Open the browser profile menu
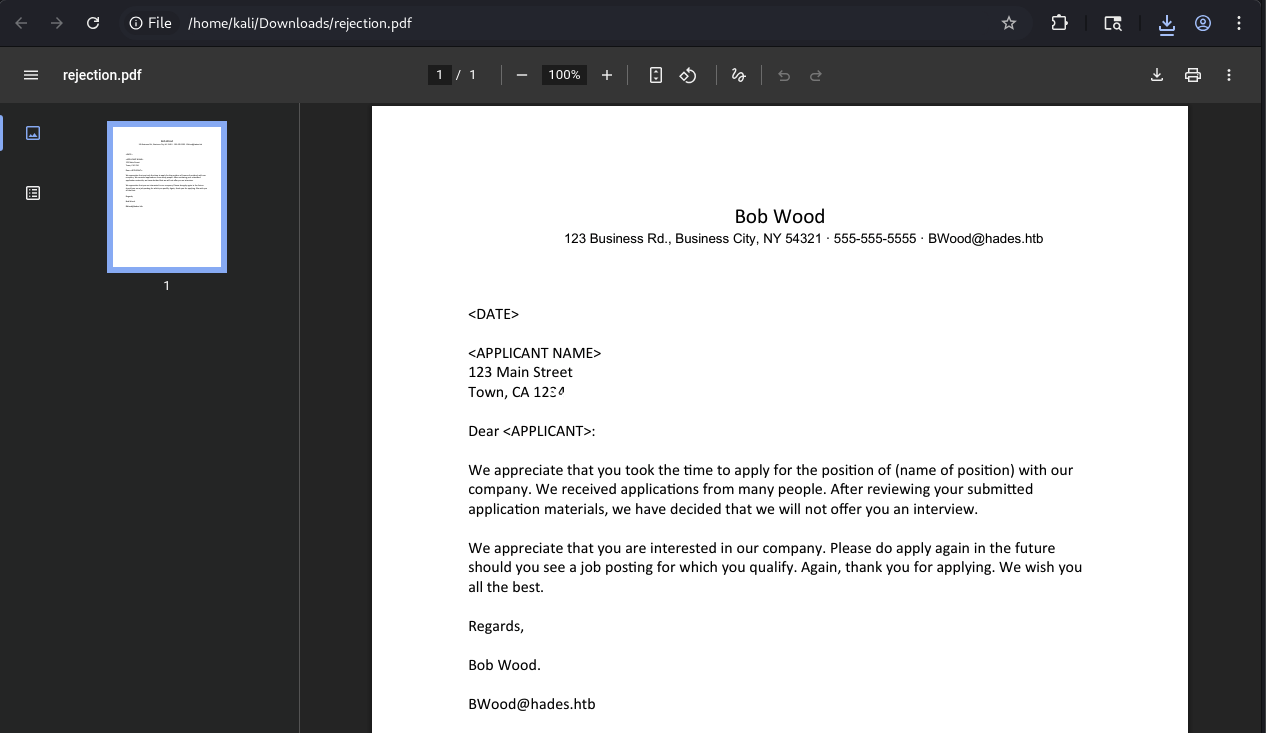Screen dimensions: 1266x733 click(1202, 22)
